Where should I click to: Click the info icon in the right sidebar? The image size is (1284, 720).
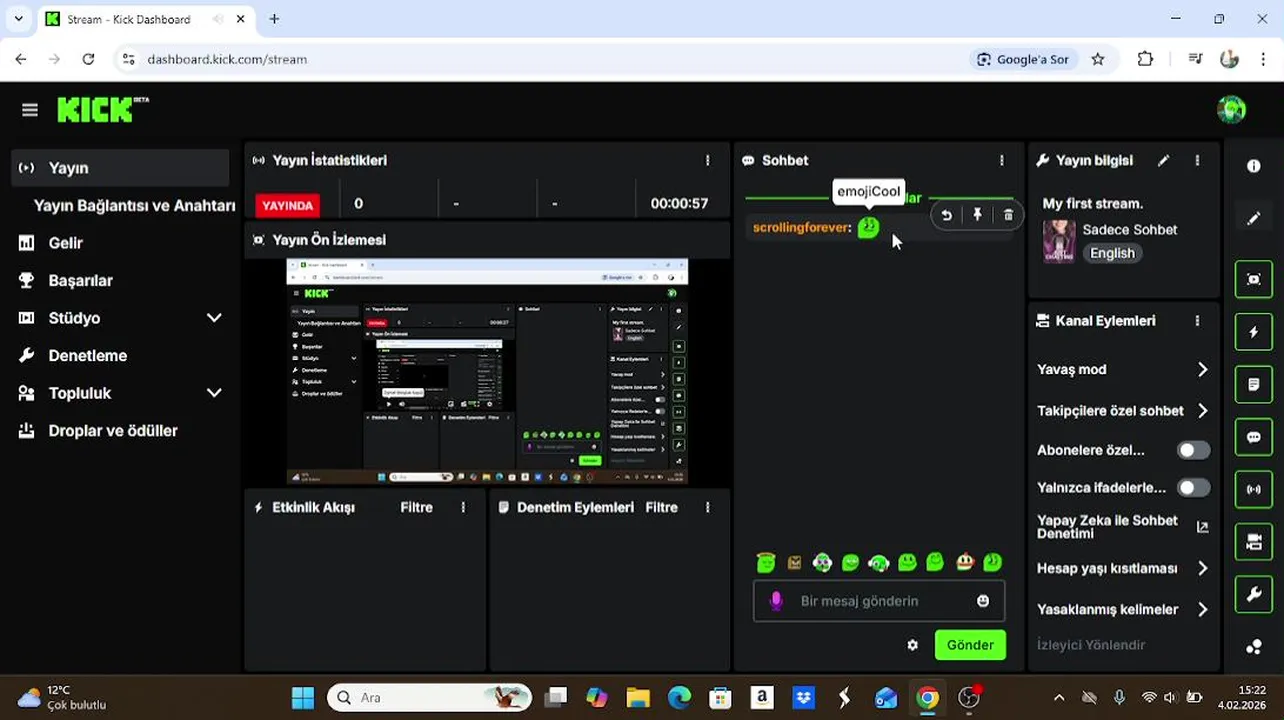coord(1254,166)
